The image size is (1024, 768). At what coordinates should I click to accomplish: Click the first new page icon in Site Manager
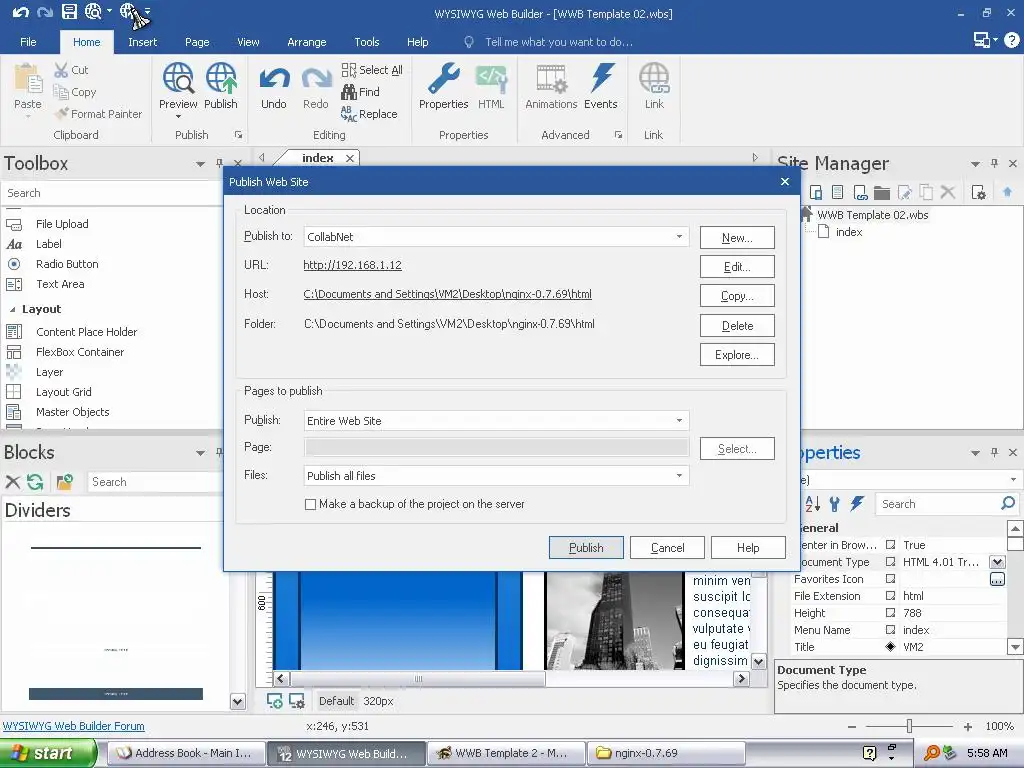(x=816, y=192)
